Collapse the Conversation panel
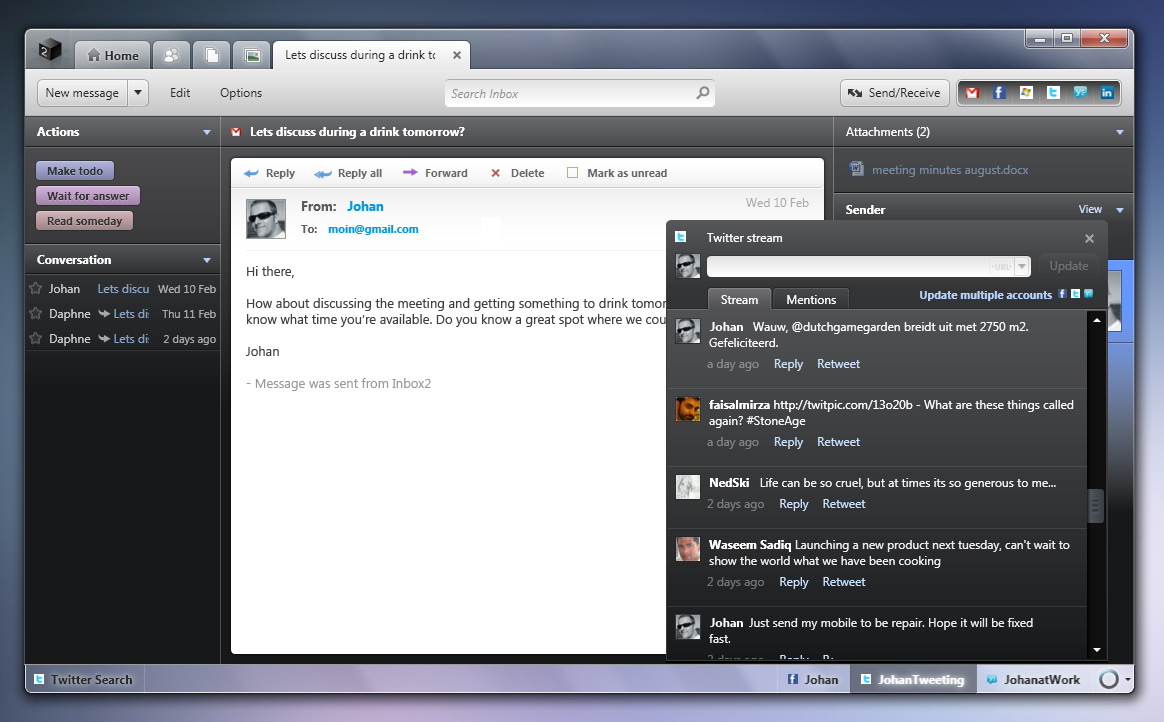The image size is (1164, 722). (206, 260)
